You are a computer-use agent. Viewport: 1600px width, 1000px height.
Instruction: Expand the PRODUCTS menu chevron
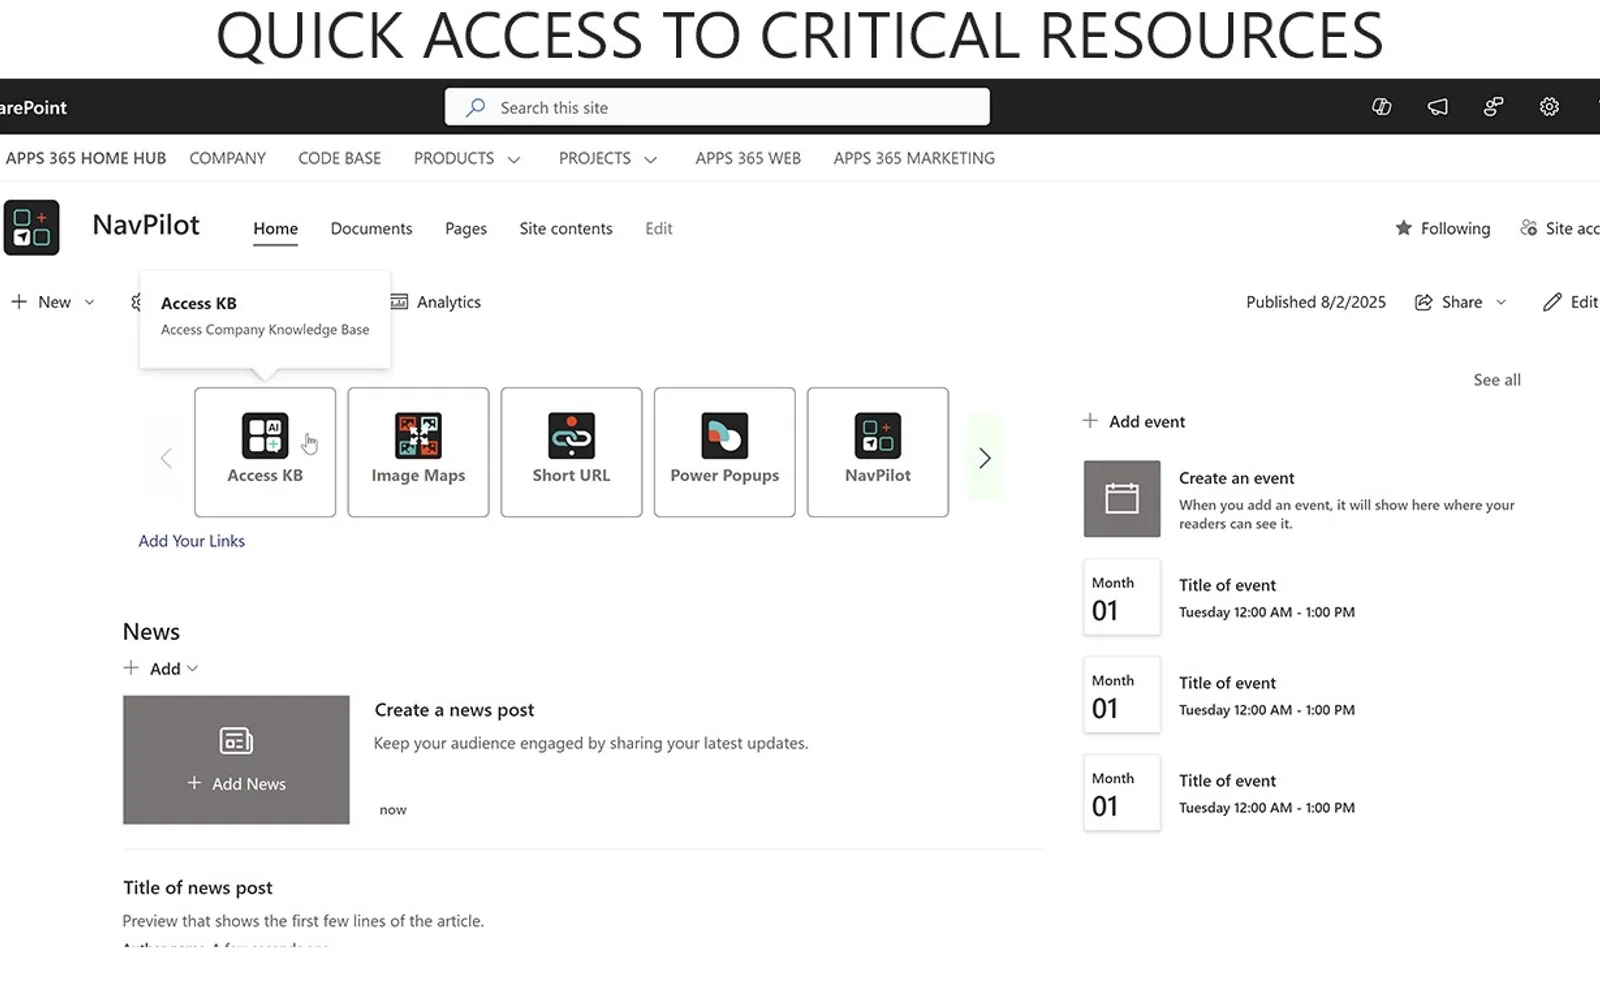coord(514,159)
